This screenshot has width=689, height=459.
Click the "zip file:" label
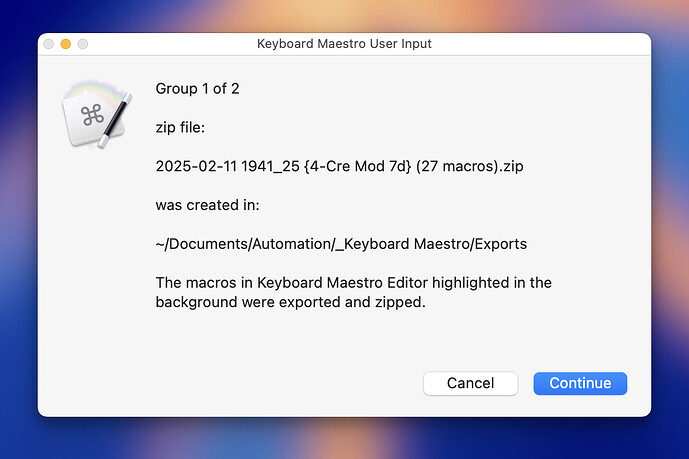click(180, 127)
